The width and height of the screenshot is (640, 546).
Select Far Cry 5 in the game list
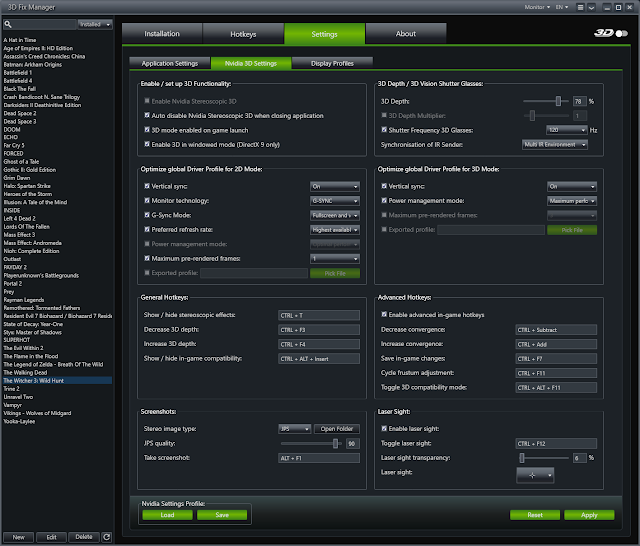click(14, 145)
